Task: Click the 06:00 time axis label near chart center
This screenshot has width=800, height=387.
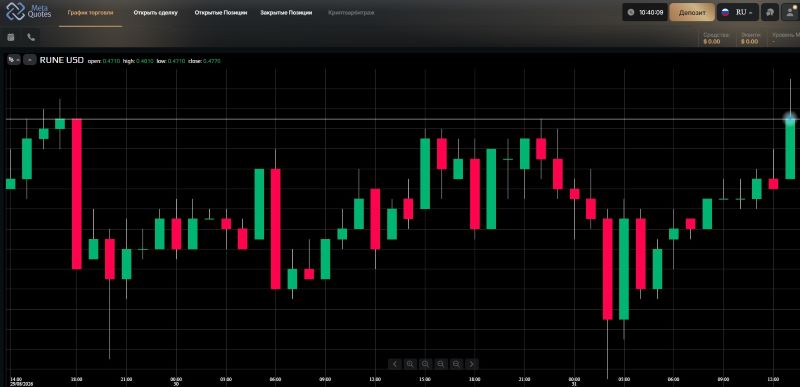Action: (276, 379)
